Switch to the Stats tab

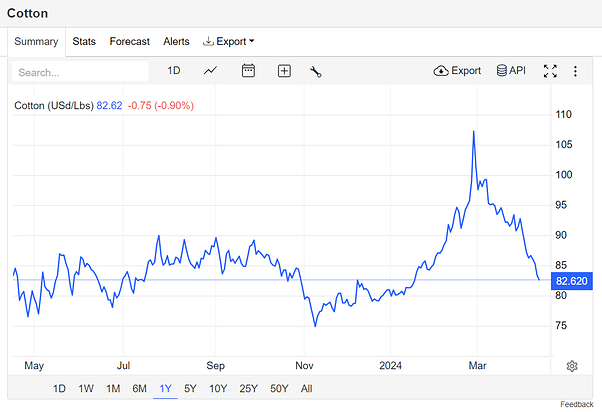pos(84,42)
